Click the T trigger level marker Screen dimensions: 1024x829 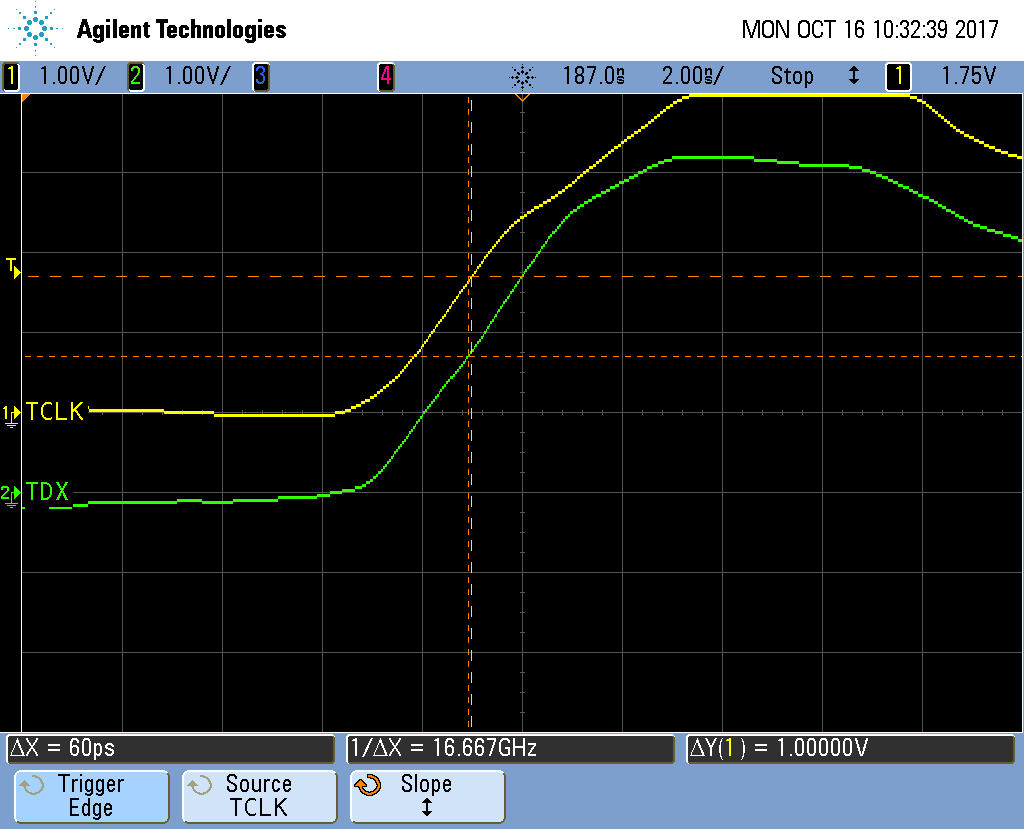(12, 267)
